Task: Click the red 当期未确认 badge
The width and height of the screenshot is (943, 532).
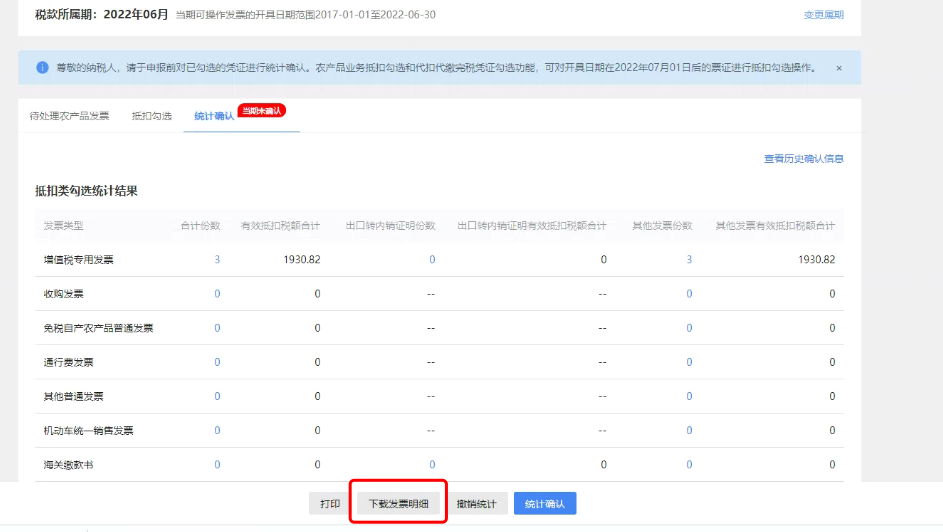Action: [262, 111]
